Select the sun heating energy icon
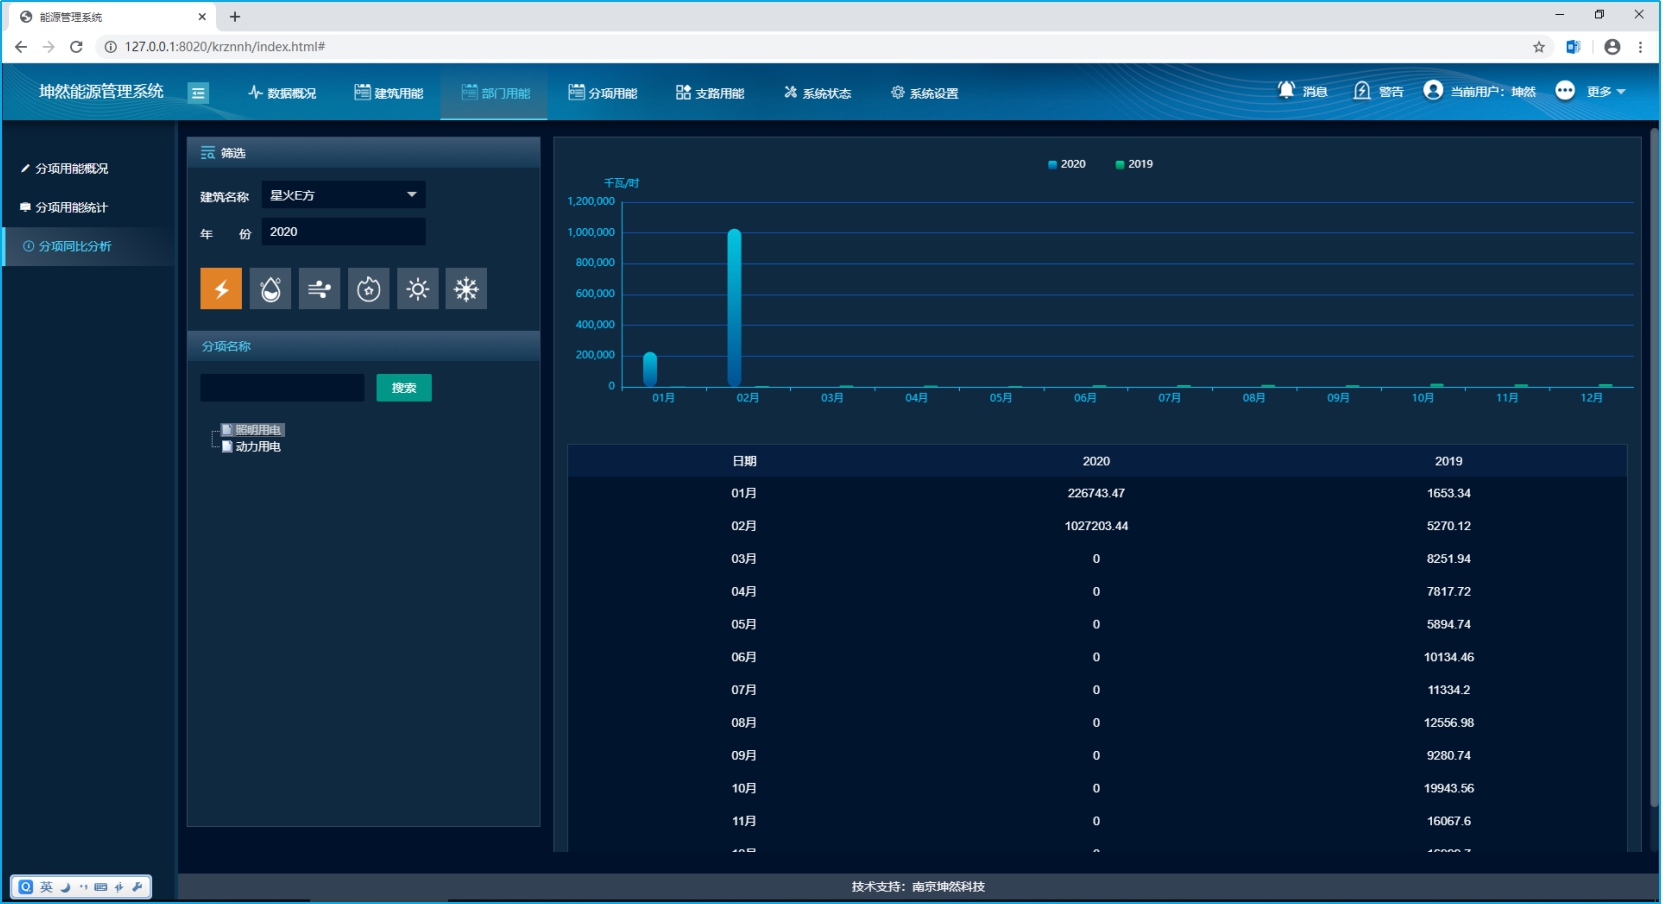 coord(417,289)
